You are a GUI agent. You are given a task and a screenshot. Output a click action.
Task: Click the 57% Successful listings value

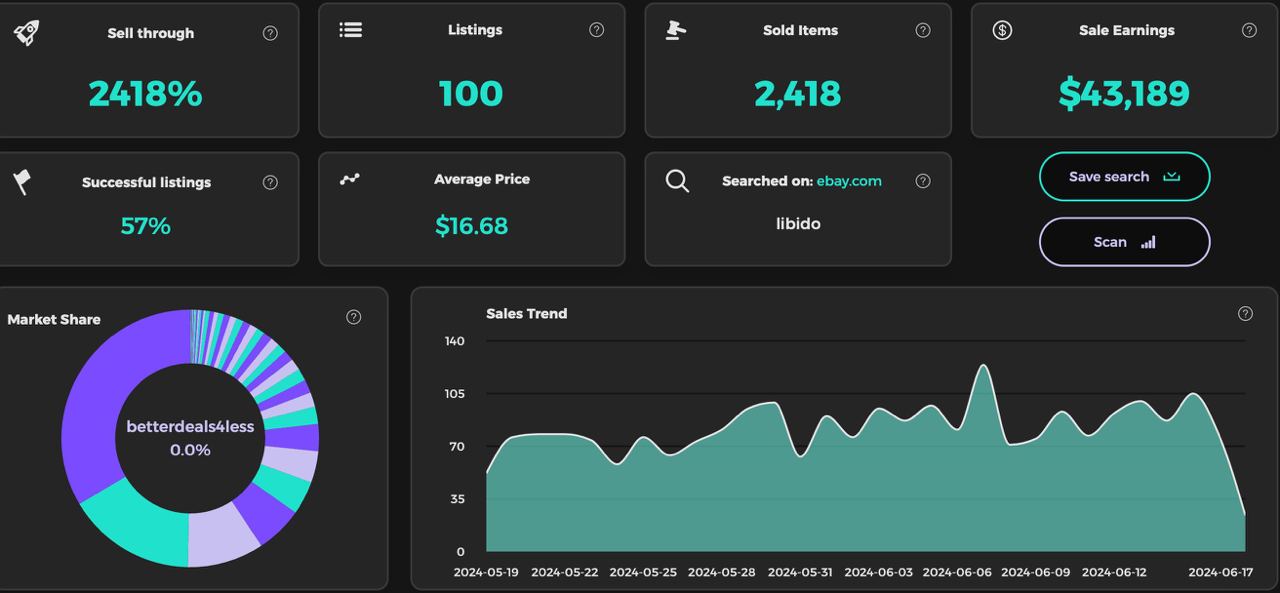coord(145,226)
